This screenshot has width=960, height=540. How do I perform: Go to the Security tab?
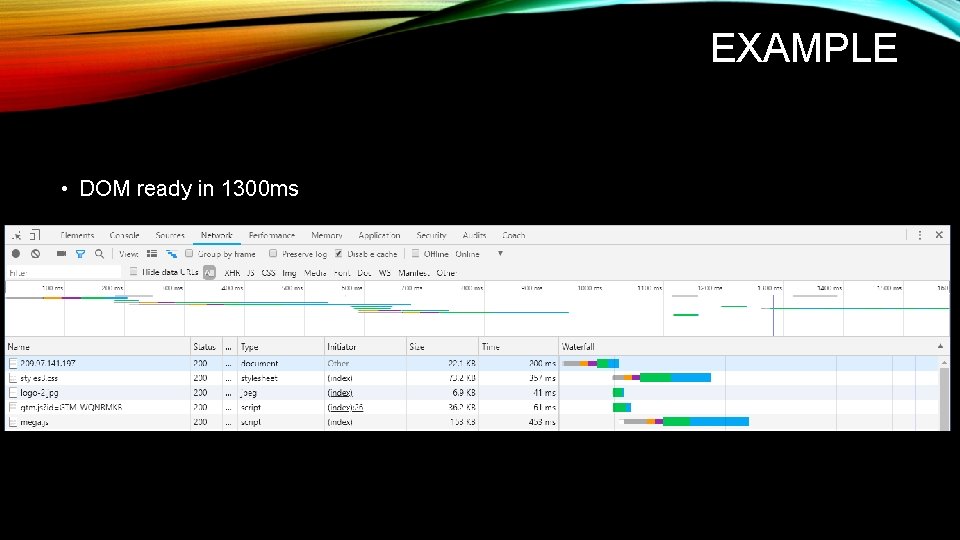tap(431, 235)
